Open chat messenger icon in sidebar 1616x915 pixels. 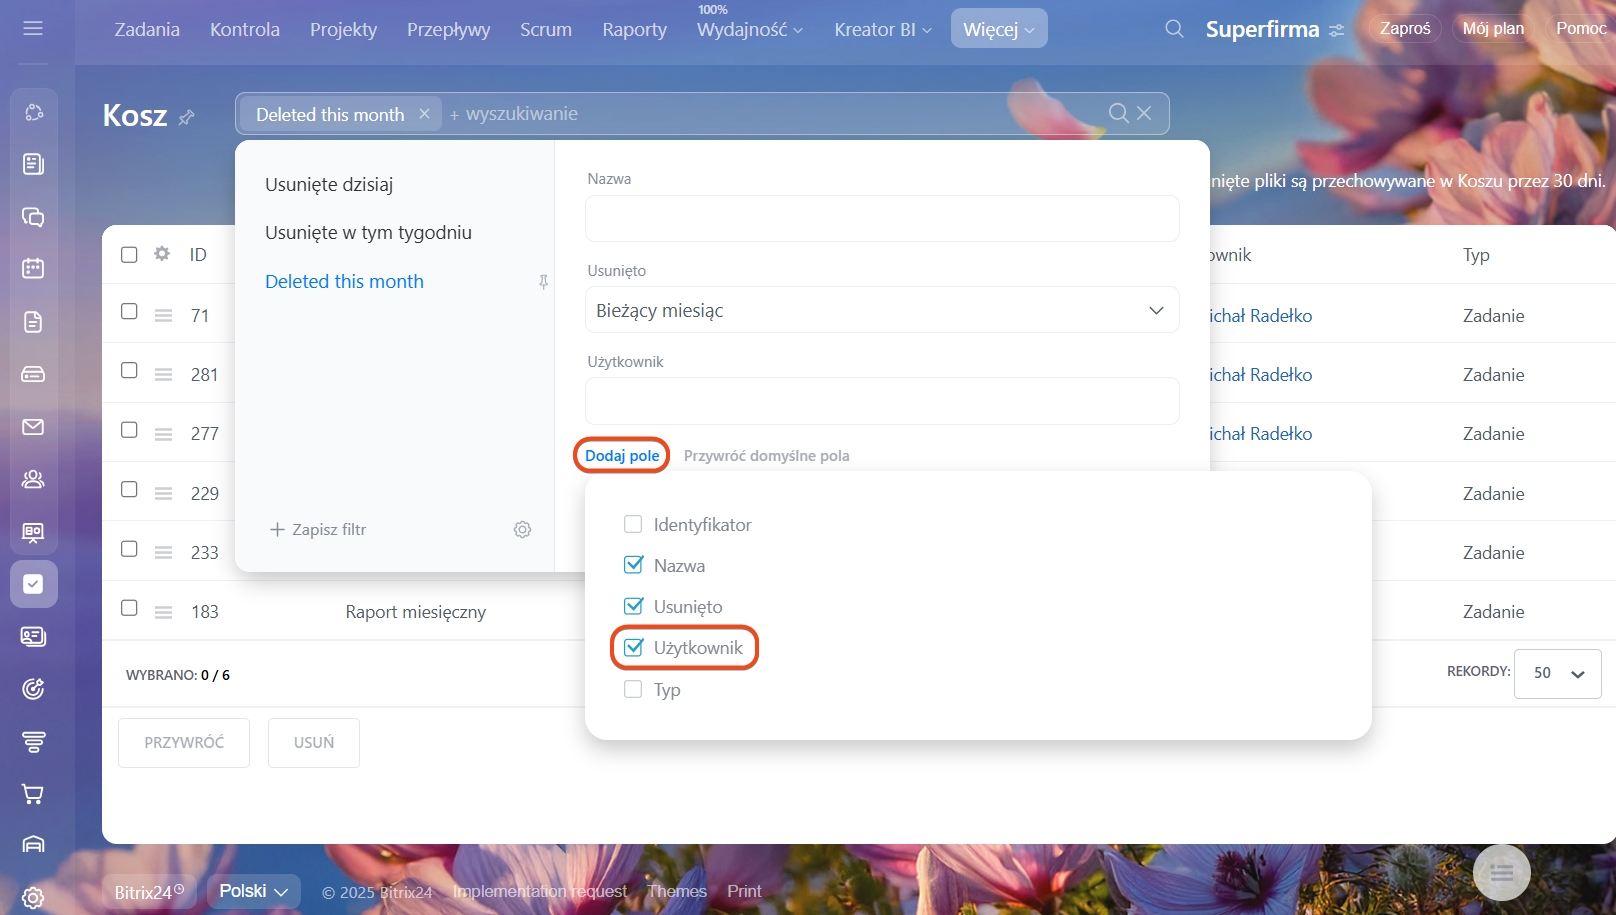coord(33,217)
